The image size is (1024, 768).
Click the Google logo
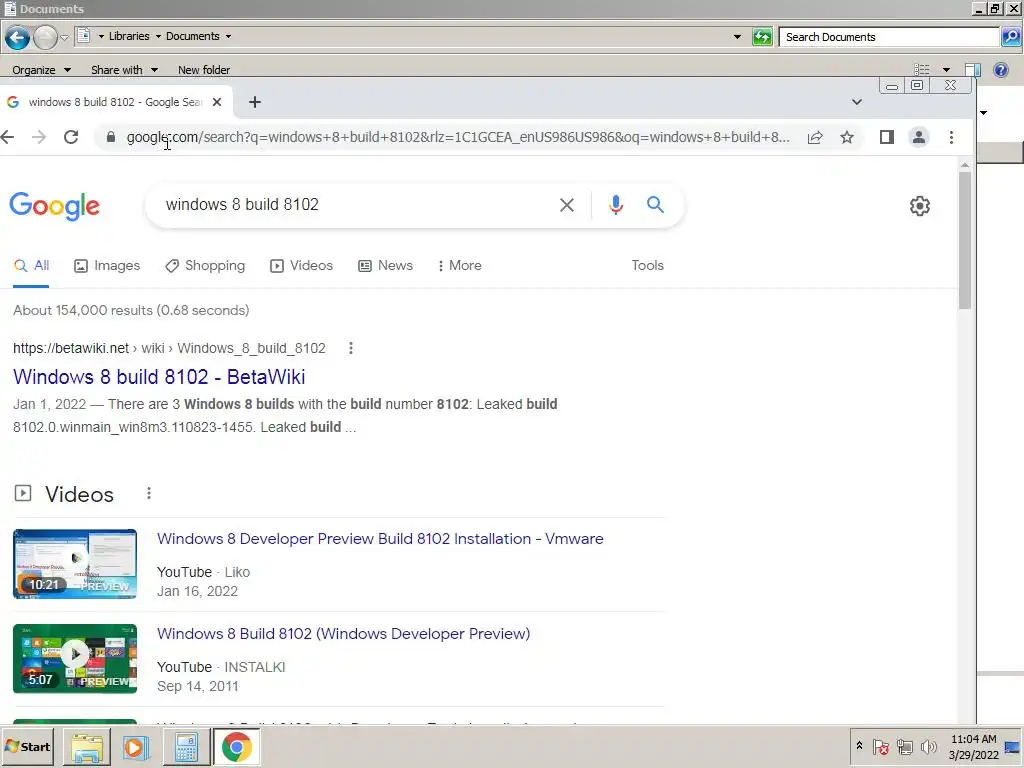55,206
